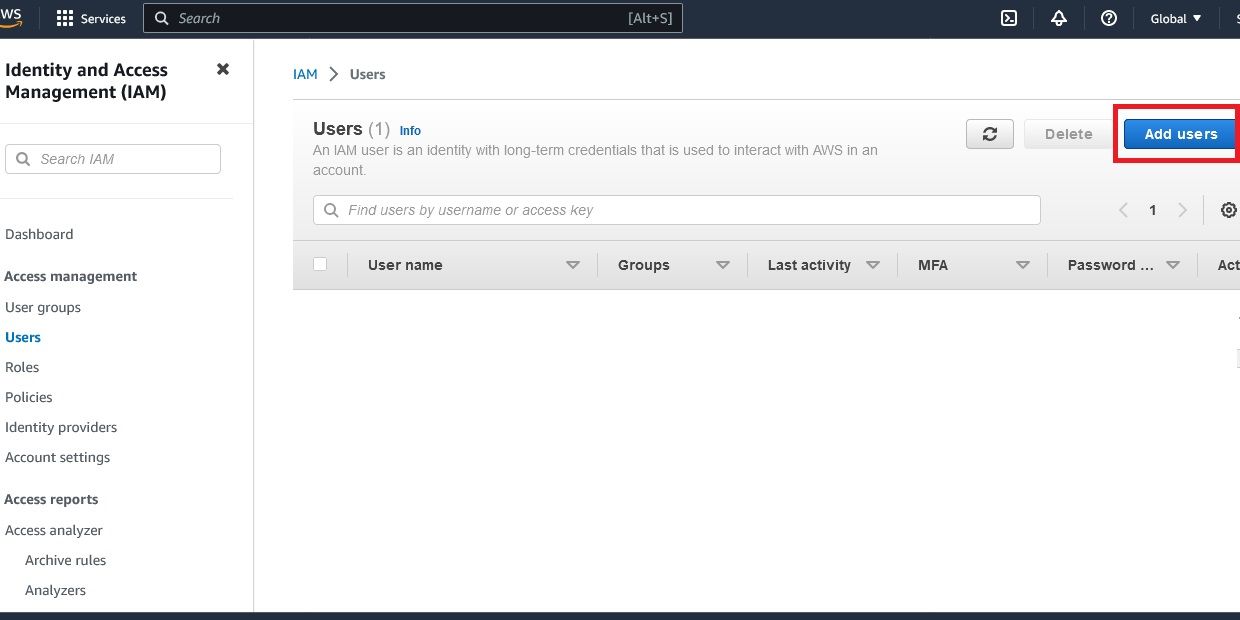
Task: Refresh the users list
Action: pos(989,133)
